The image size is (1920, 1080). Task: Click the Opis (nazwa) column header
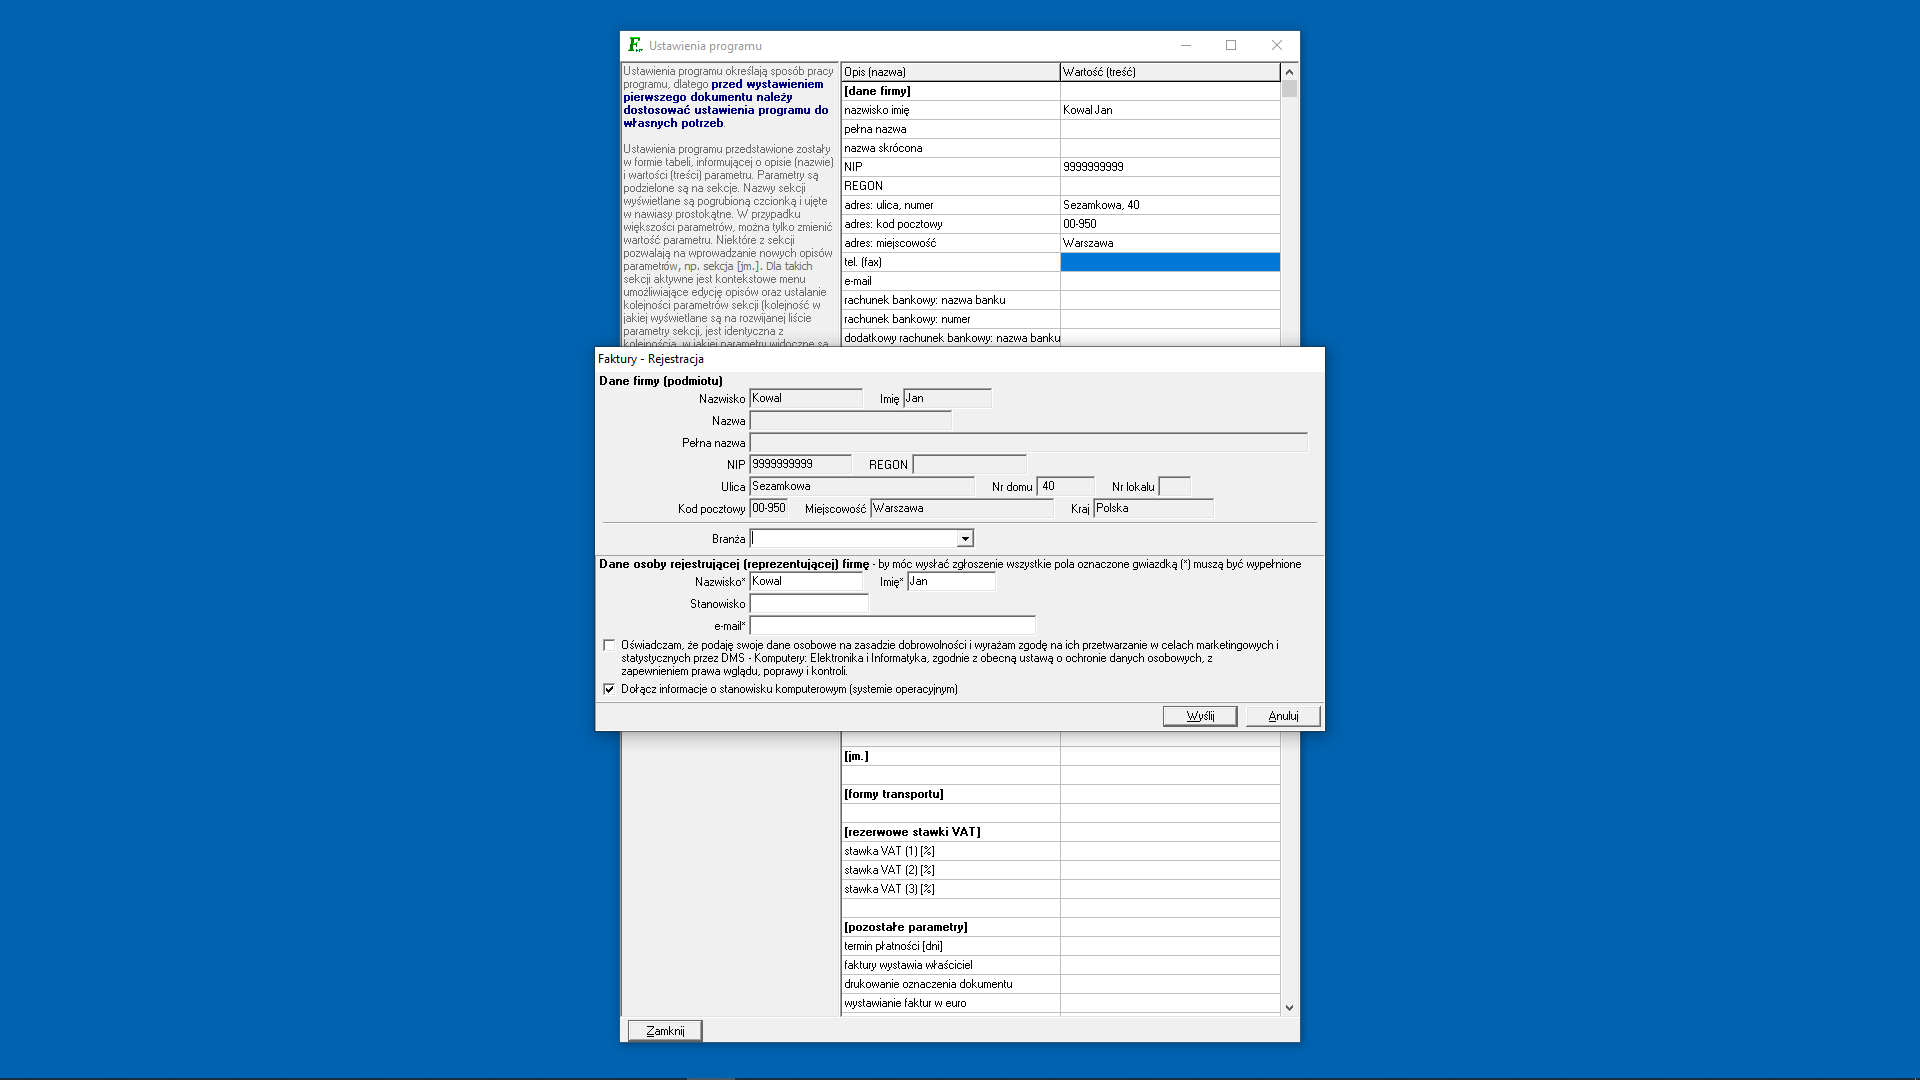950,72
